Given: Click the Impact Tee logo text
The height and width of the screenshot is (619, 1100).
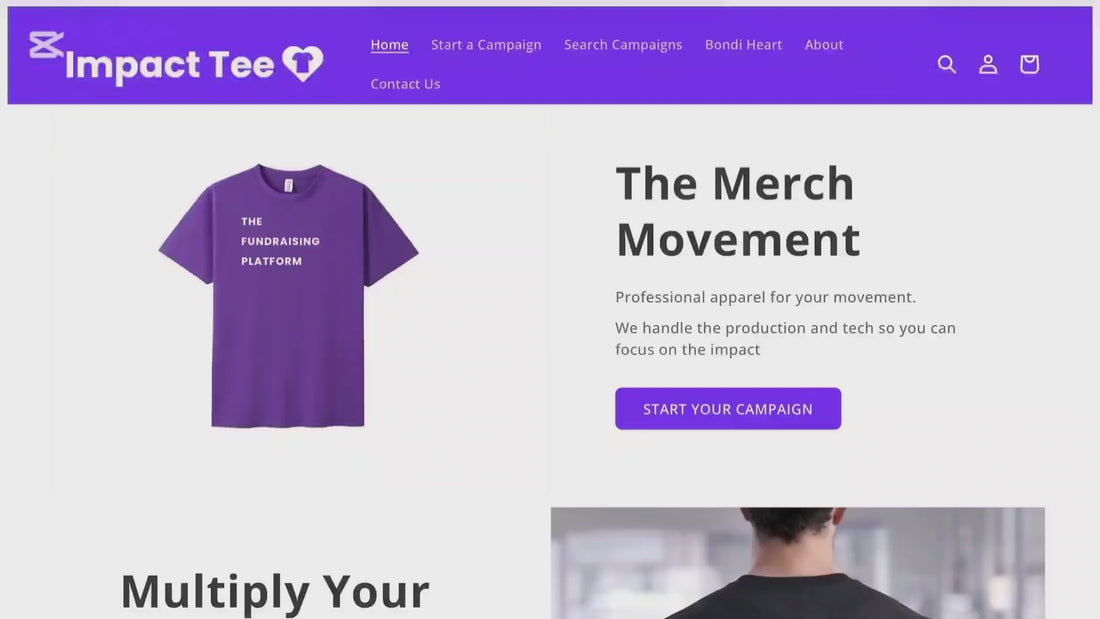Looking at the screenshot, I should pyautogui.click(x=169, y=66).
